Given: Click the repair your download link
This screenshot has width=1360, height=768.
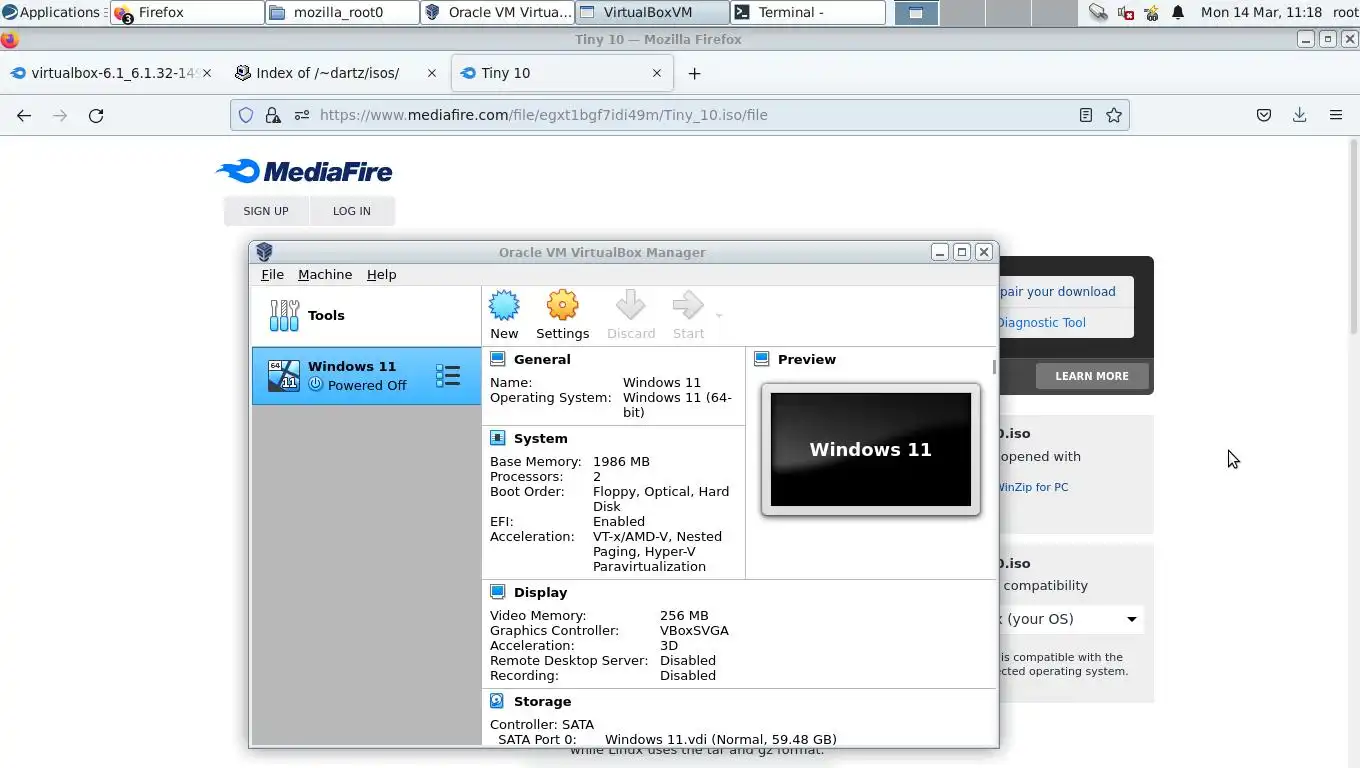Looking at the screenshot, I should [1057, 291].
